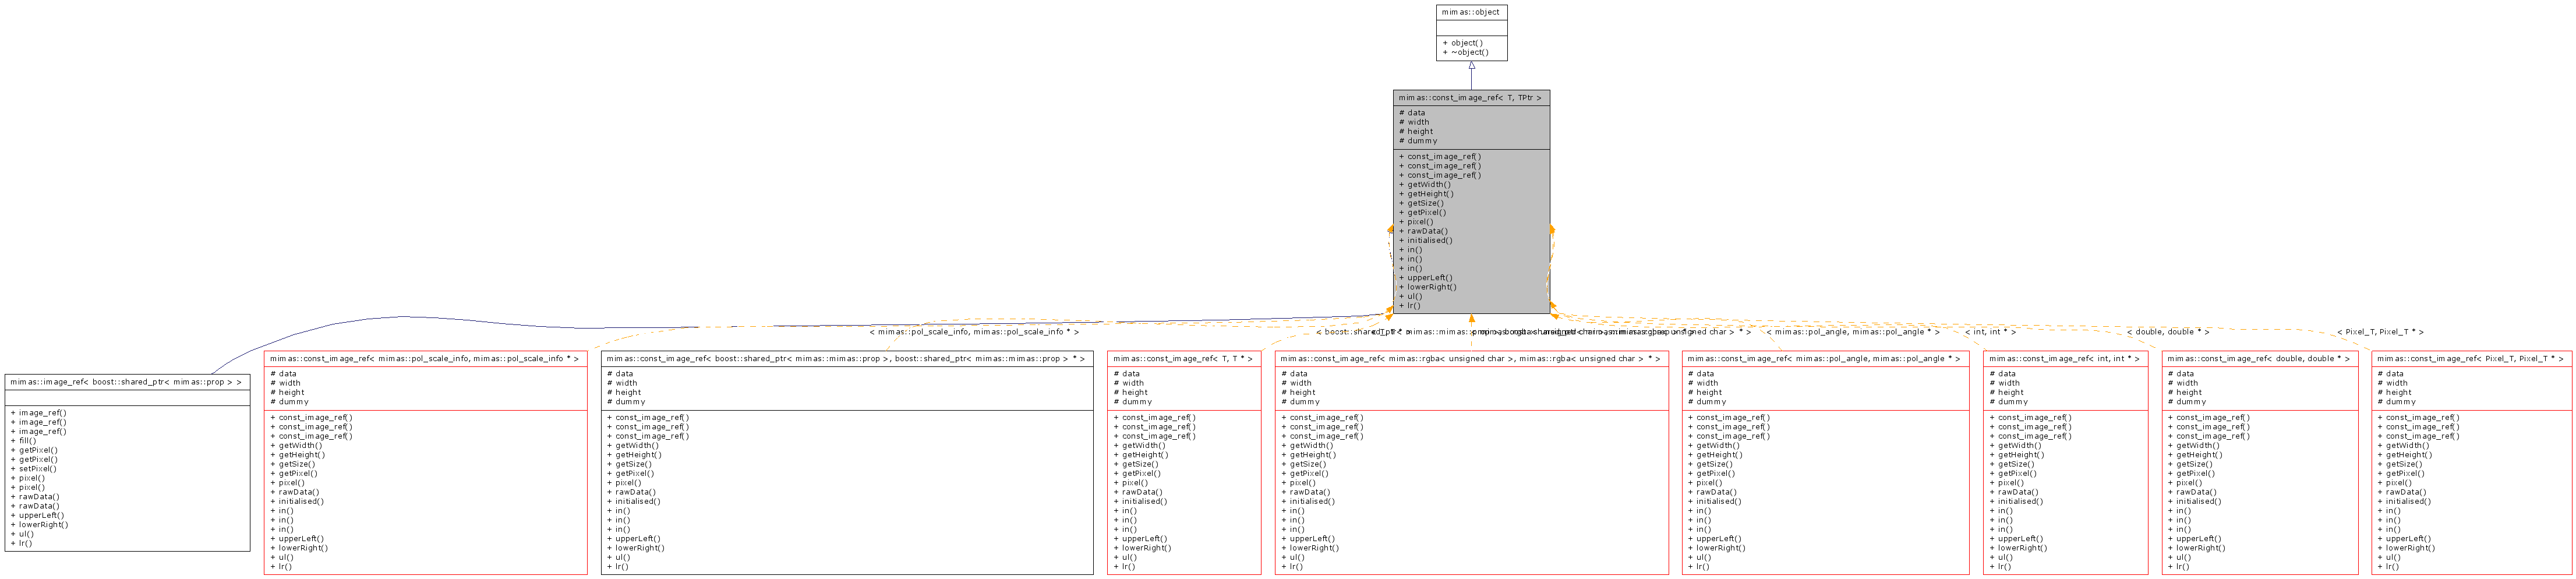Click rawData() in the grey const_image_ref box
The height and width of the screenshot is (579, 2576).
(x=1427, y=231)
